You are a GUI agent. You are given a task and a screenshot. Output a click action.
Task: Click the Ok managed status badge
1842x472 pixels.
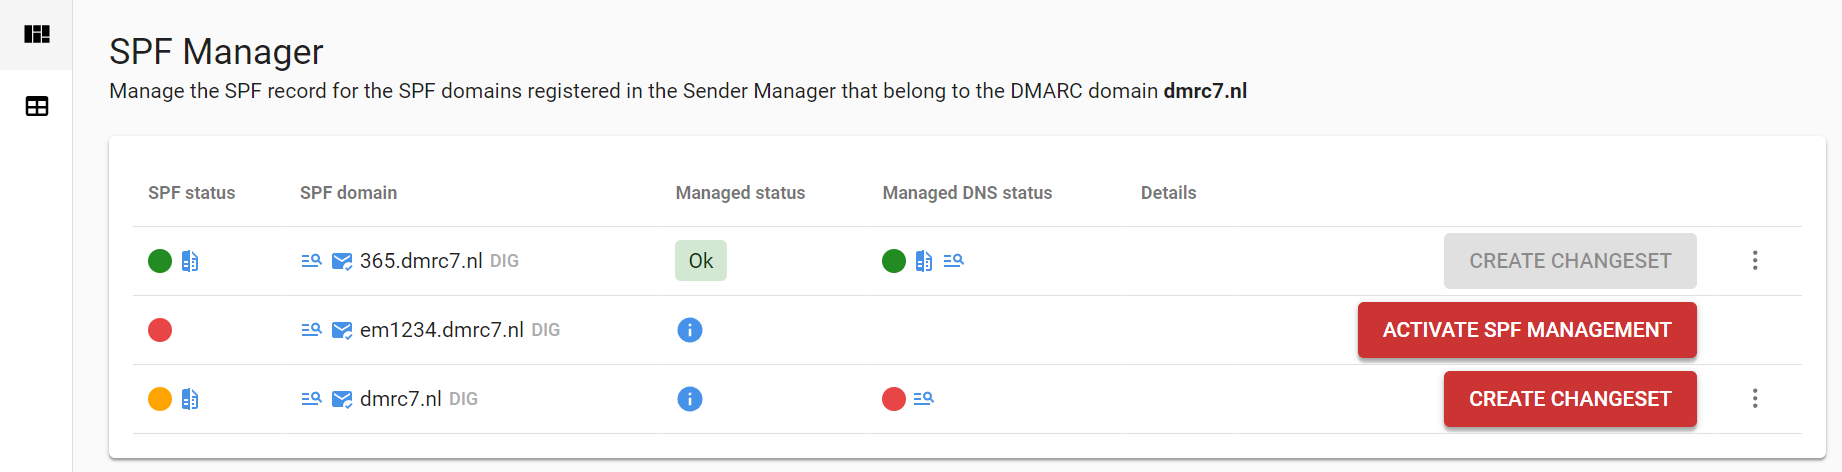point(701,261)
